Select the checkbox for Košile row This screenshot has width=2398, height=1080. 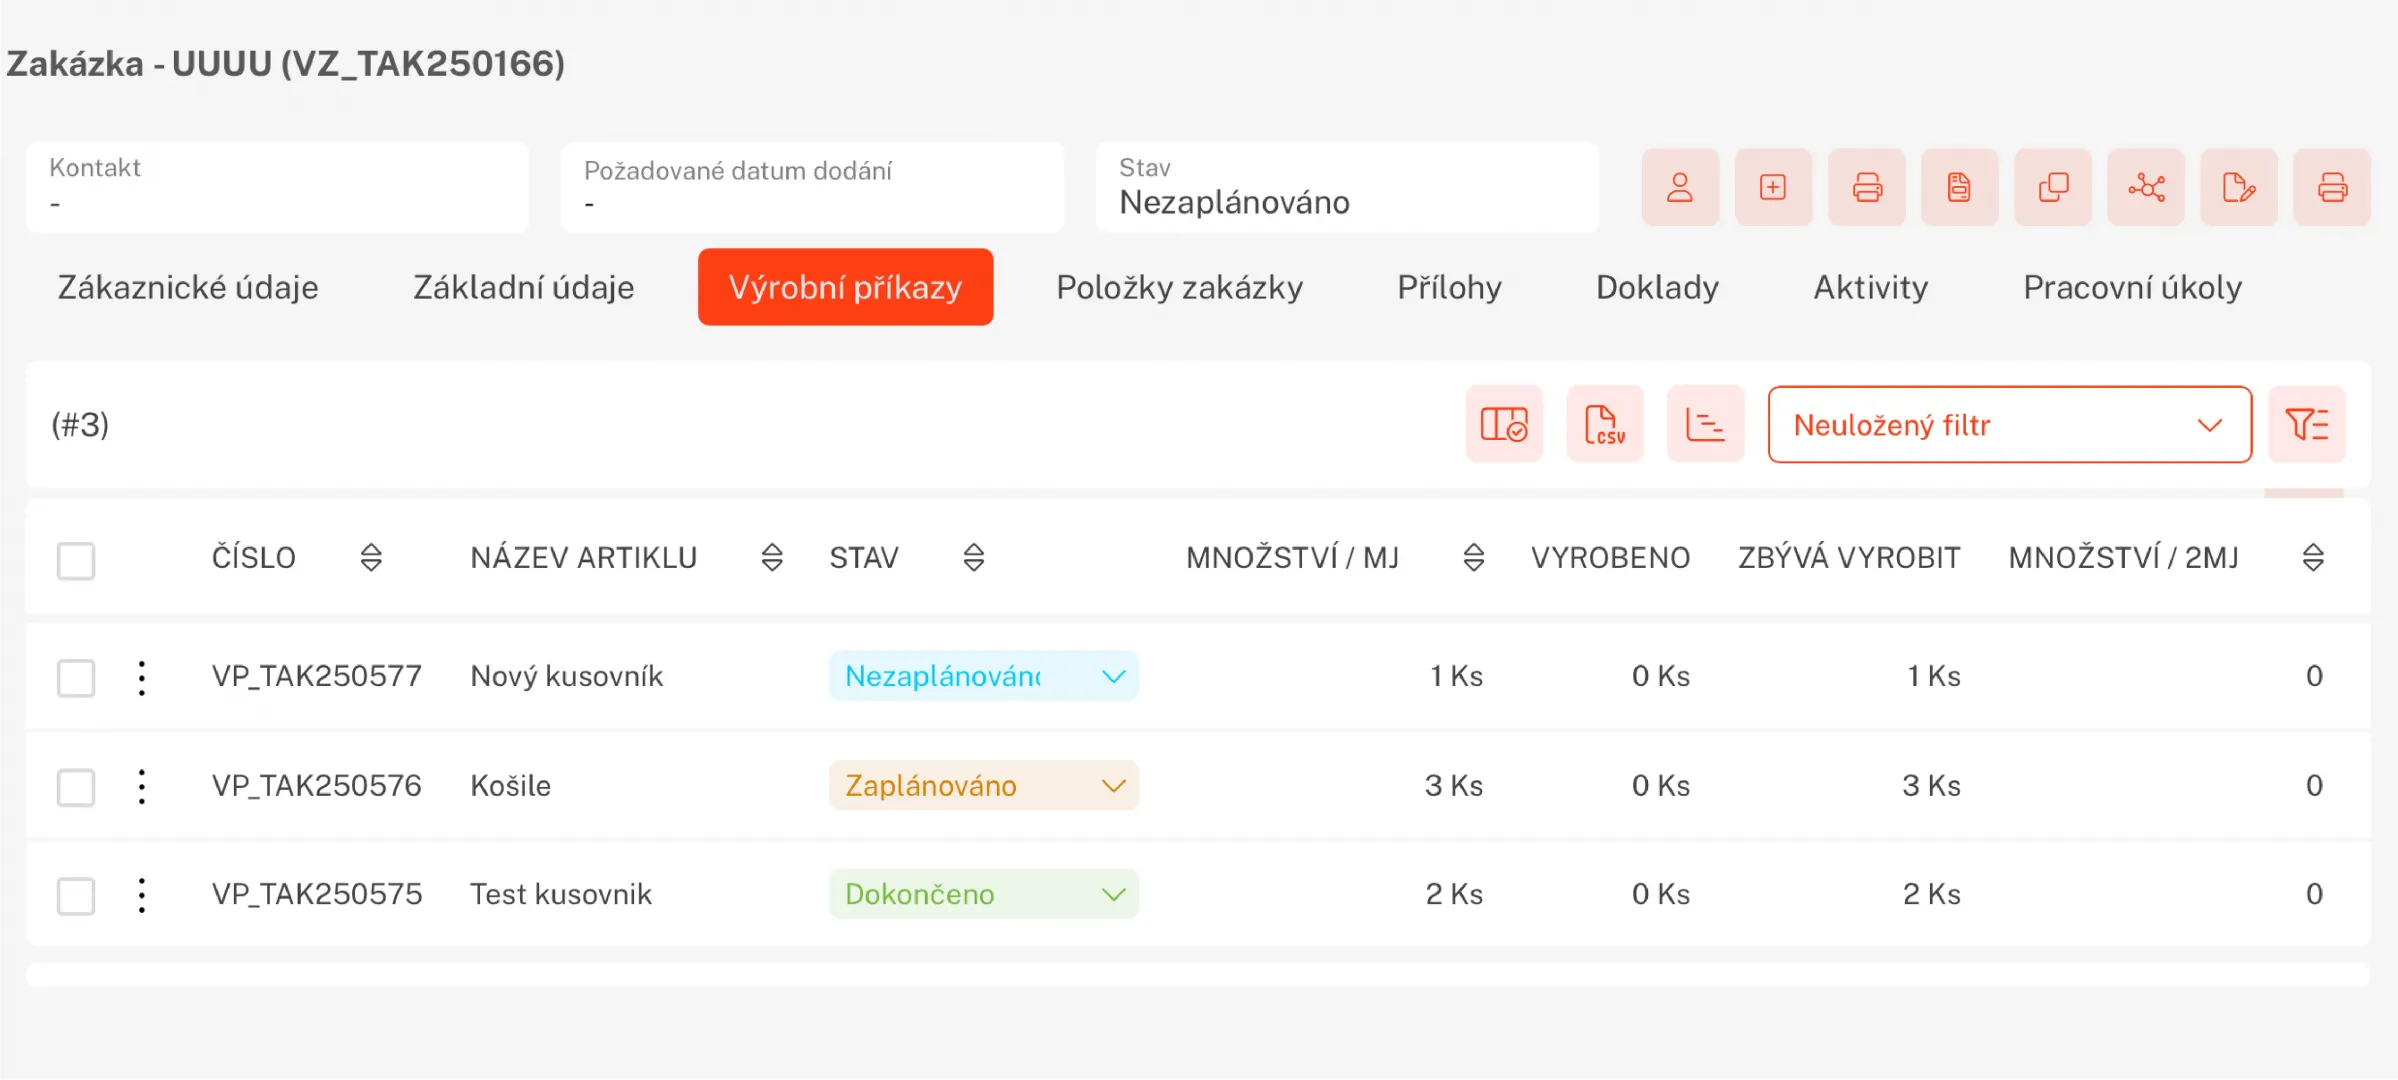point(76,786)
